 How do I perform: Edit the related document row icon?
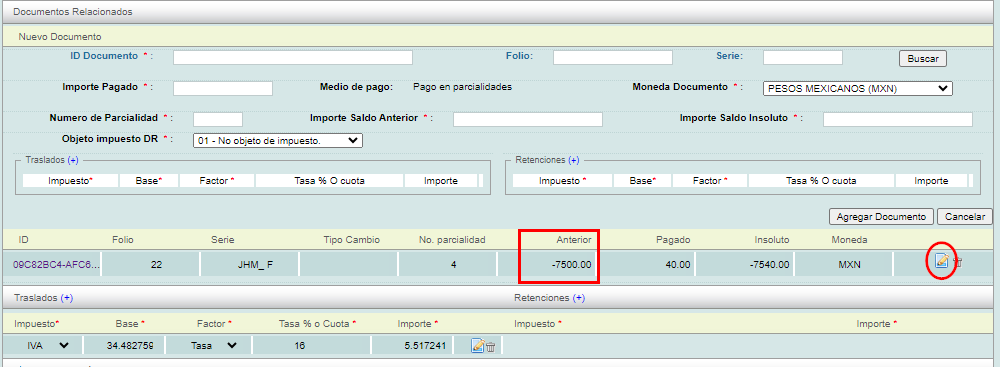941,260
